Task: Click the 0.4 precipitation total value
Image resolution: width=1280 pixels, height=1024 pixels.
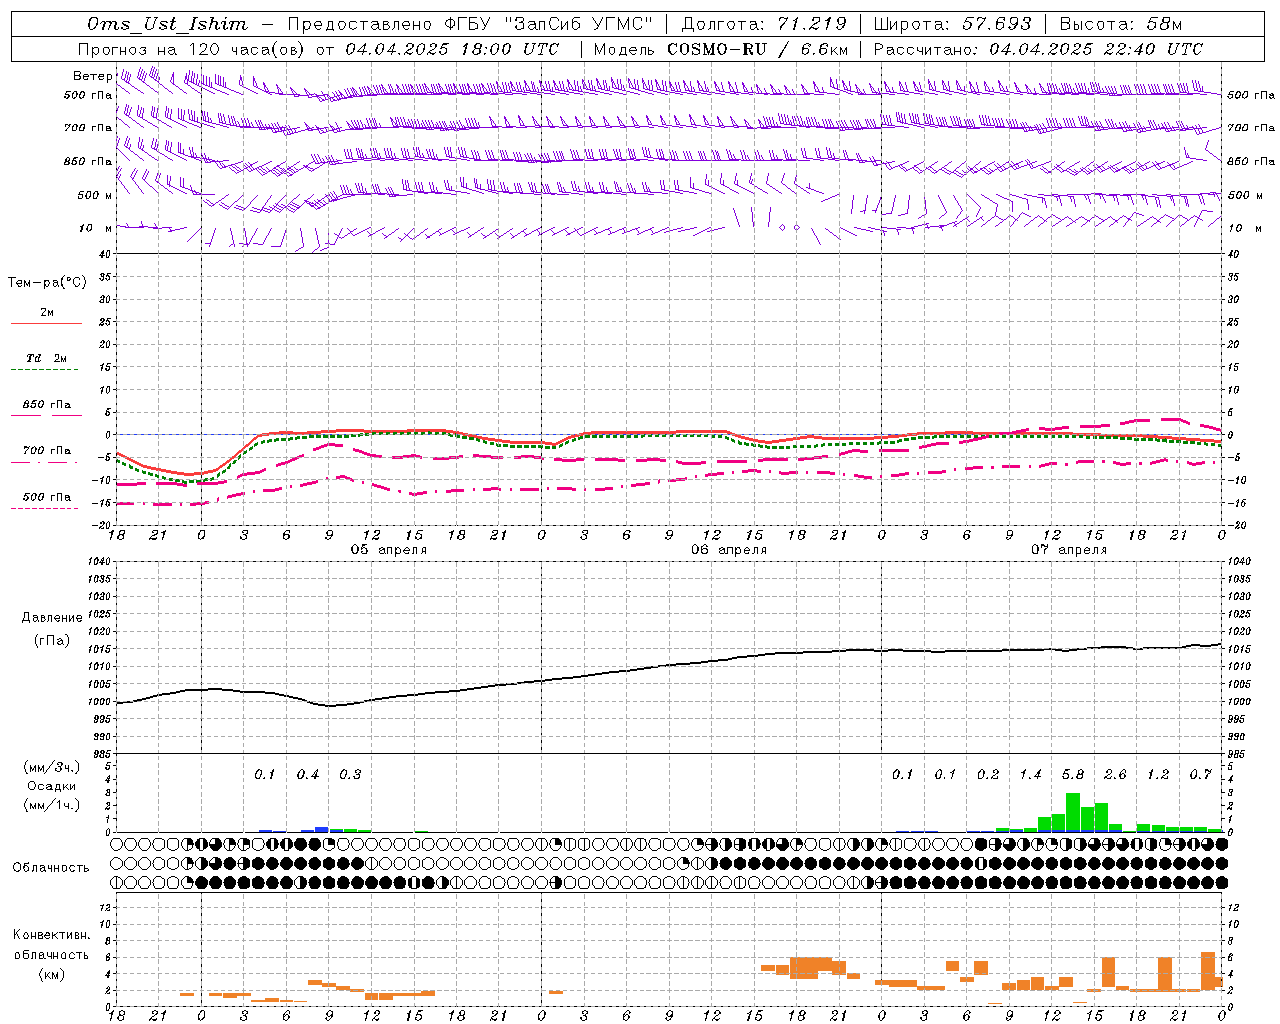Action: pos(308,775)
